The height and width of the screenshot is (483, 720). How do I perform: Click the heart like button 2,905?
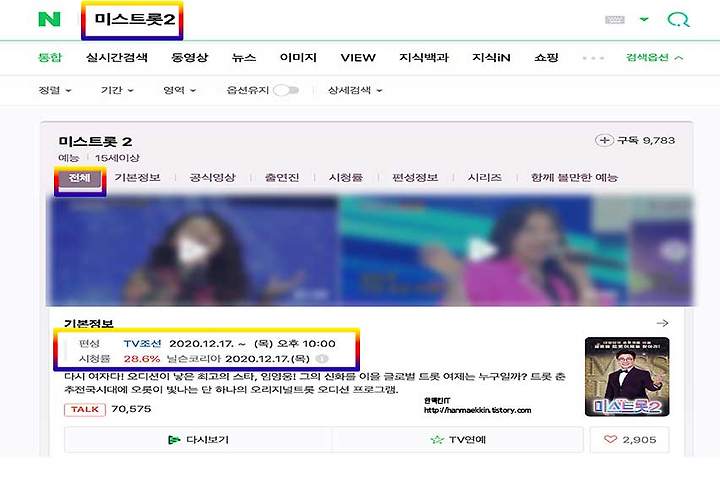[630, 439]
